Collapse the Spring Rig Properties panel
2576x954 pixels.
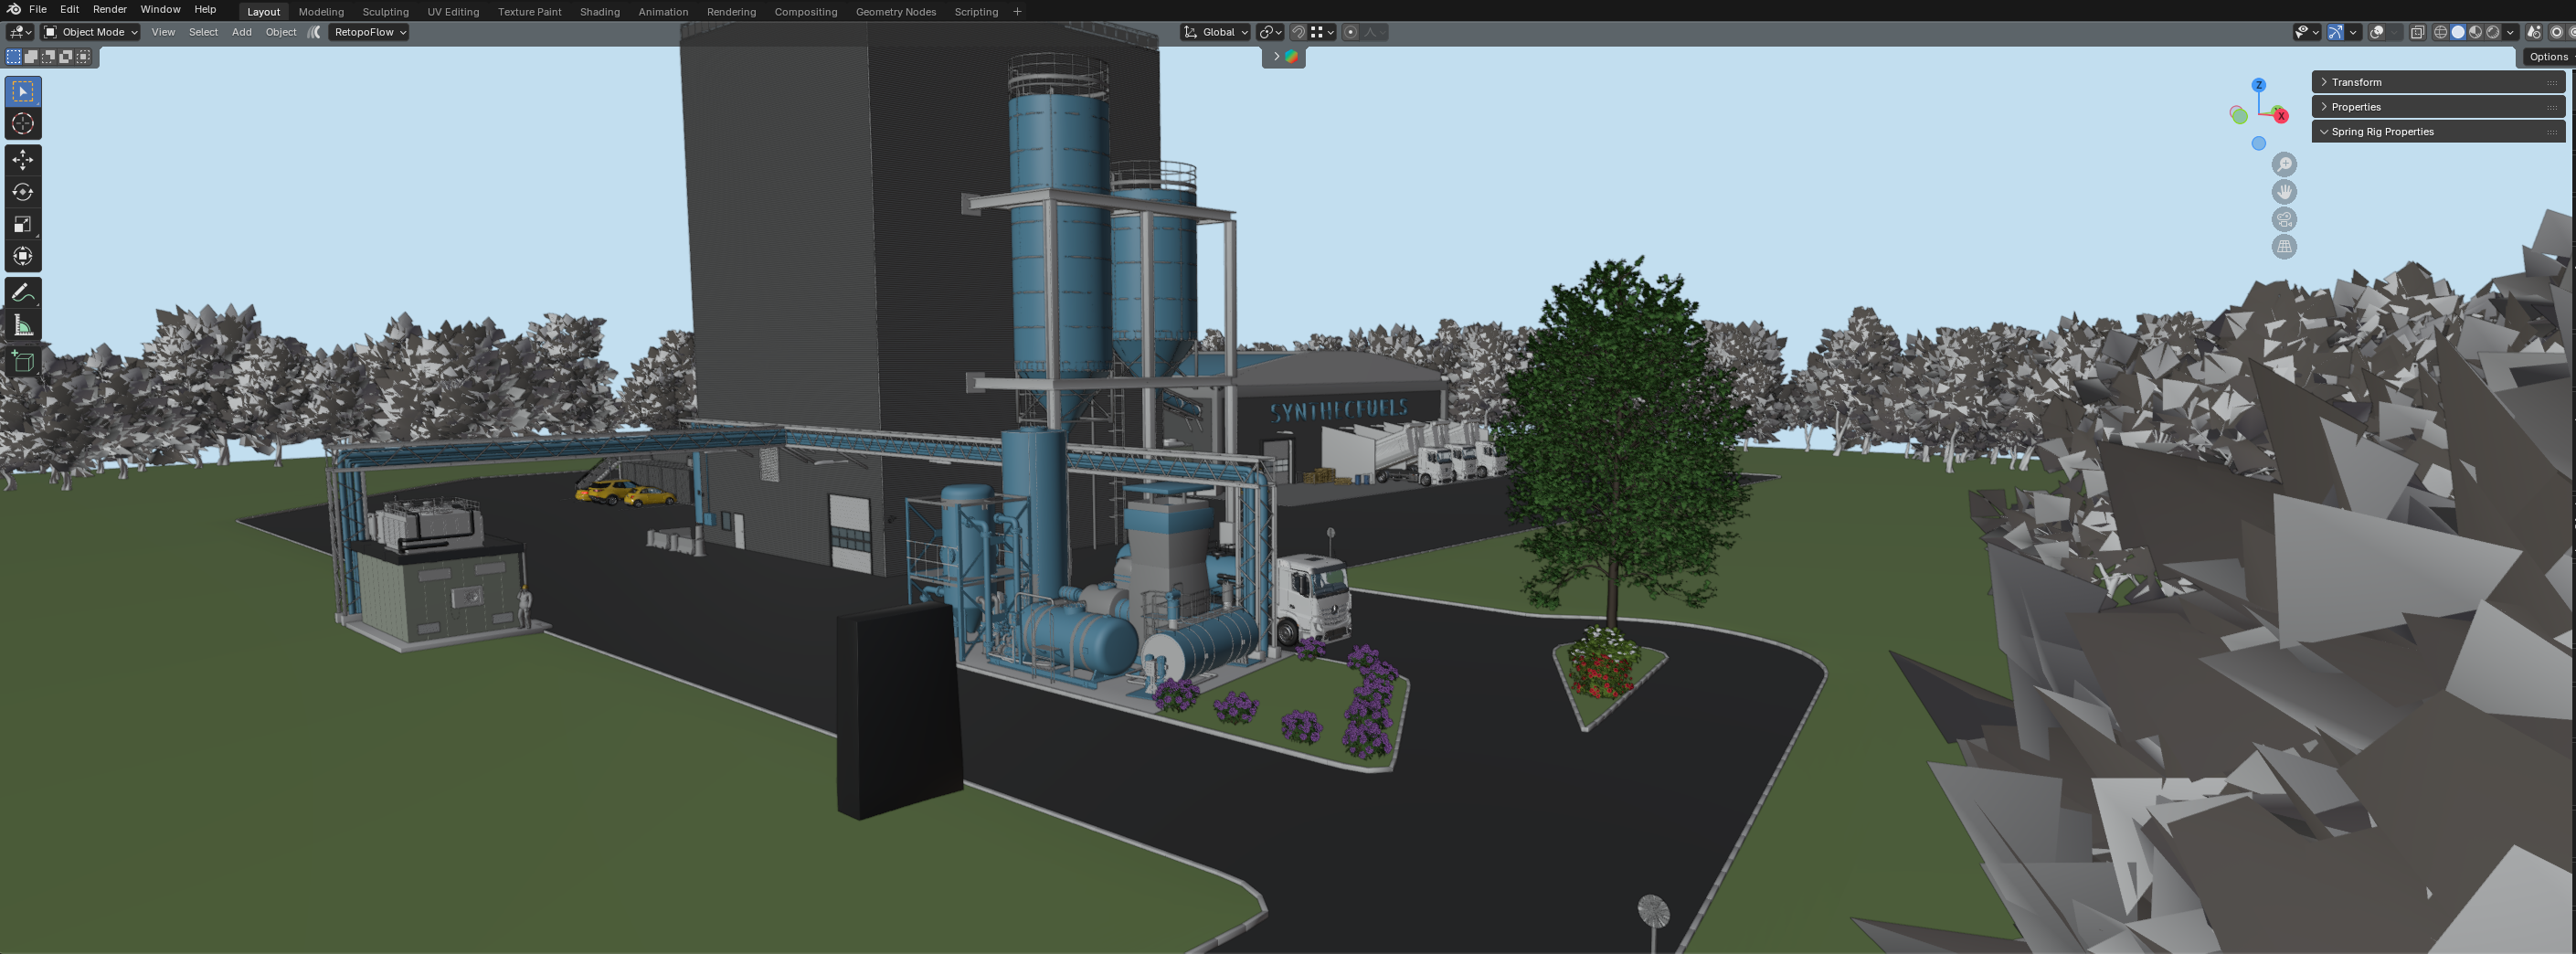2382,132
